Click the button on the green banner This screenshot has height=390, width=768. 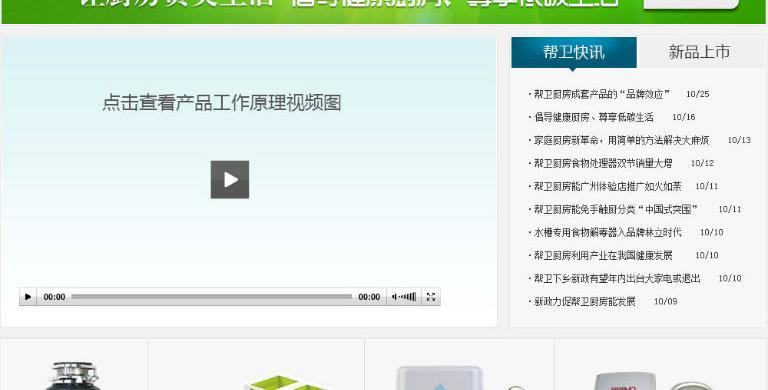[691, 4]
